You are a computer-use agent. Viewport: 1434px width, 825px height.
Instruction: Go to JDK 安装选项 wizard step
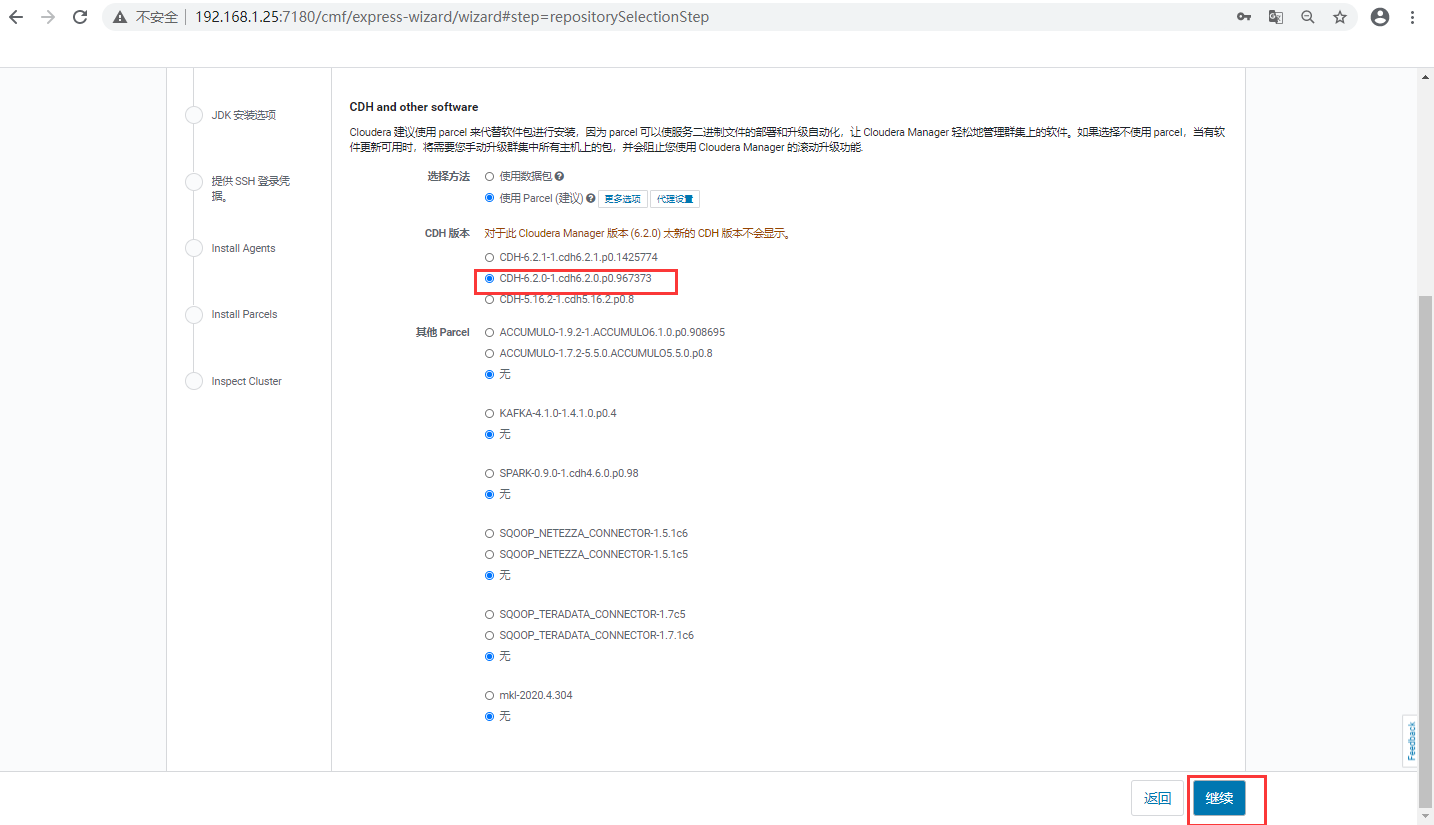coord(244,115)
